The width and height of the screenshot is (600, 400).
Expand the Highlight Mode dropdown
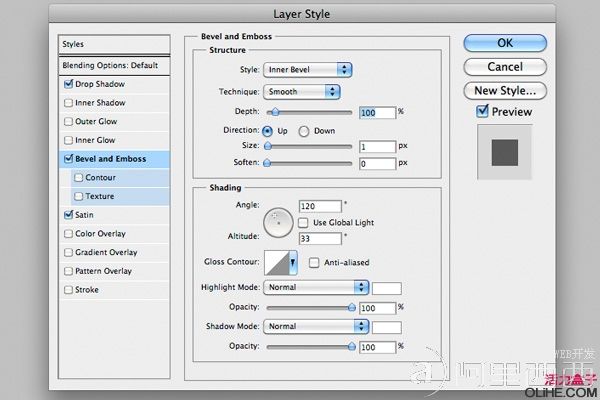[316, 287]
